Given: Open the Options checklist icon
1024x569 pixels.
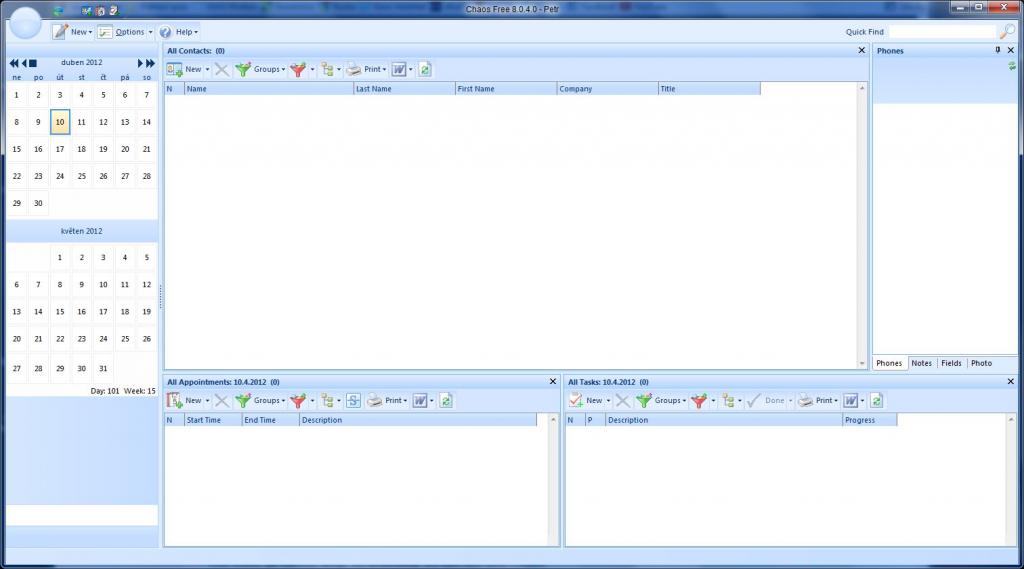Looking at the screenshot, I should click(x=104, y=31).
